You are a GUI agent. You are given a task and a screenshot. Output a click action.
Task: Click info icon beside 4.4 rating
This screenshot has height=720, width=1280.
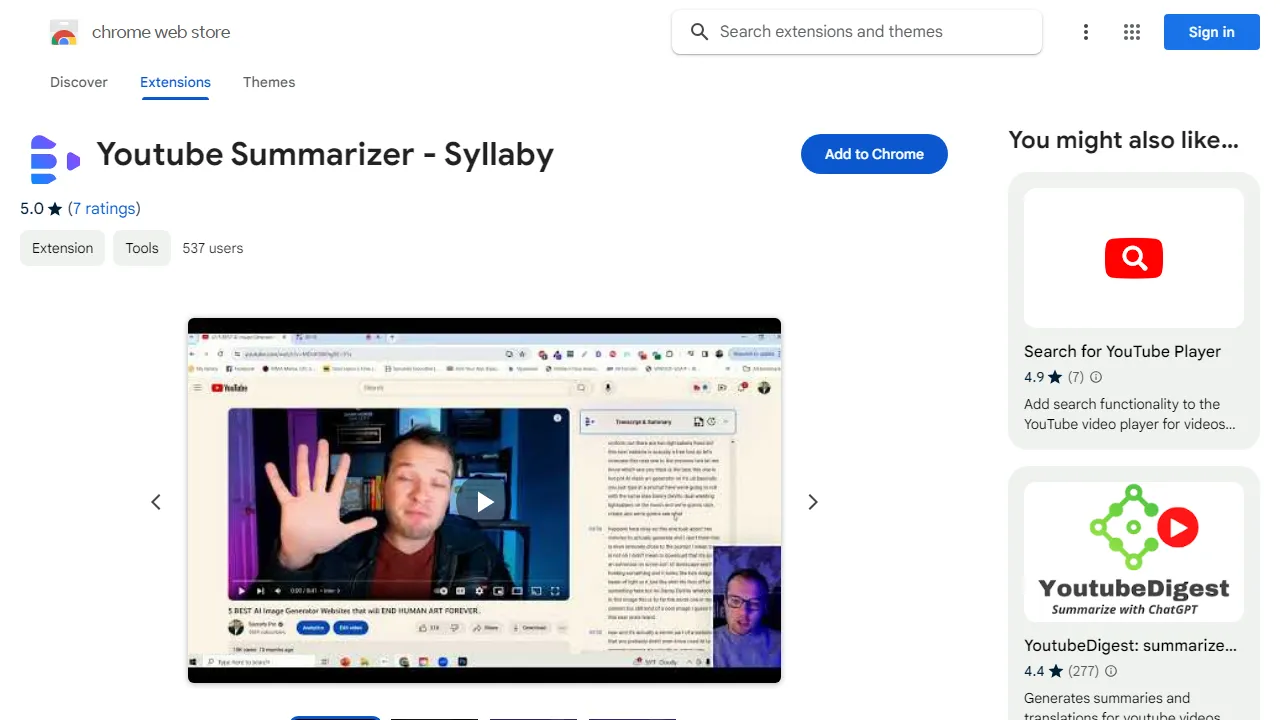click(x=1111, y=671)
